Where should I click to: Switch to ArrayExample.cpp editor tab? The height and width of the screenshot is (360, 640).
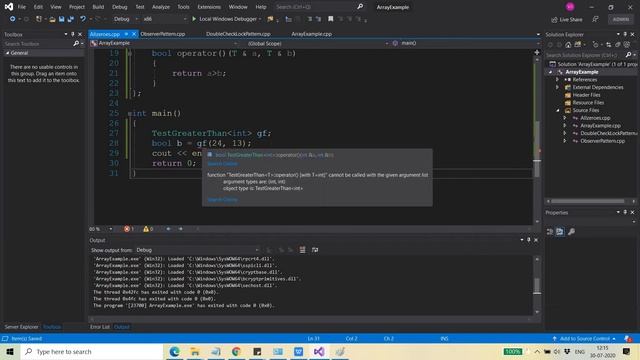pyautogui.click(x=311, y=34)
